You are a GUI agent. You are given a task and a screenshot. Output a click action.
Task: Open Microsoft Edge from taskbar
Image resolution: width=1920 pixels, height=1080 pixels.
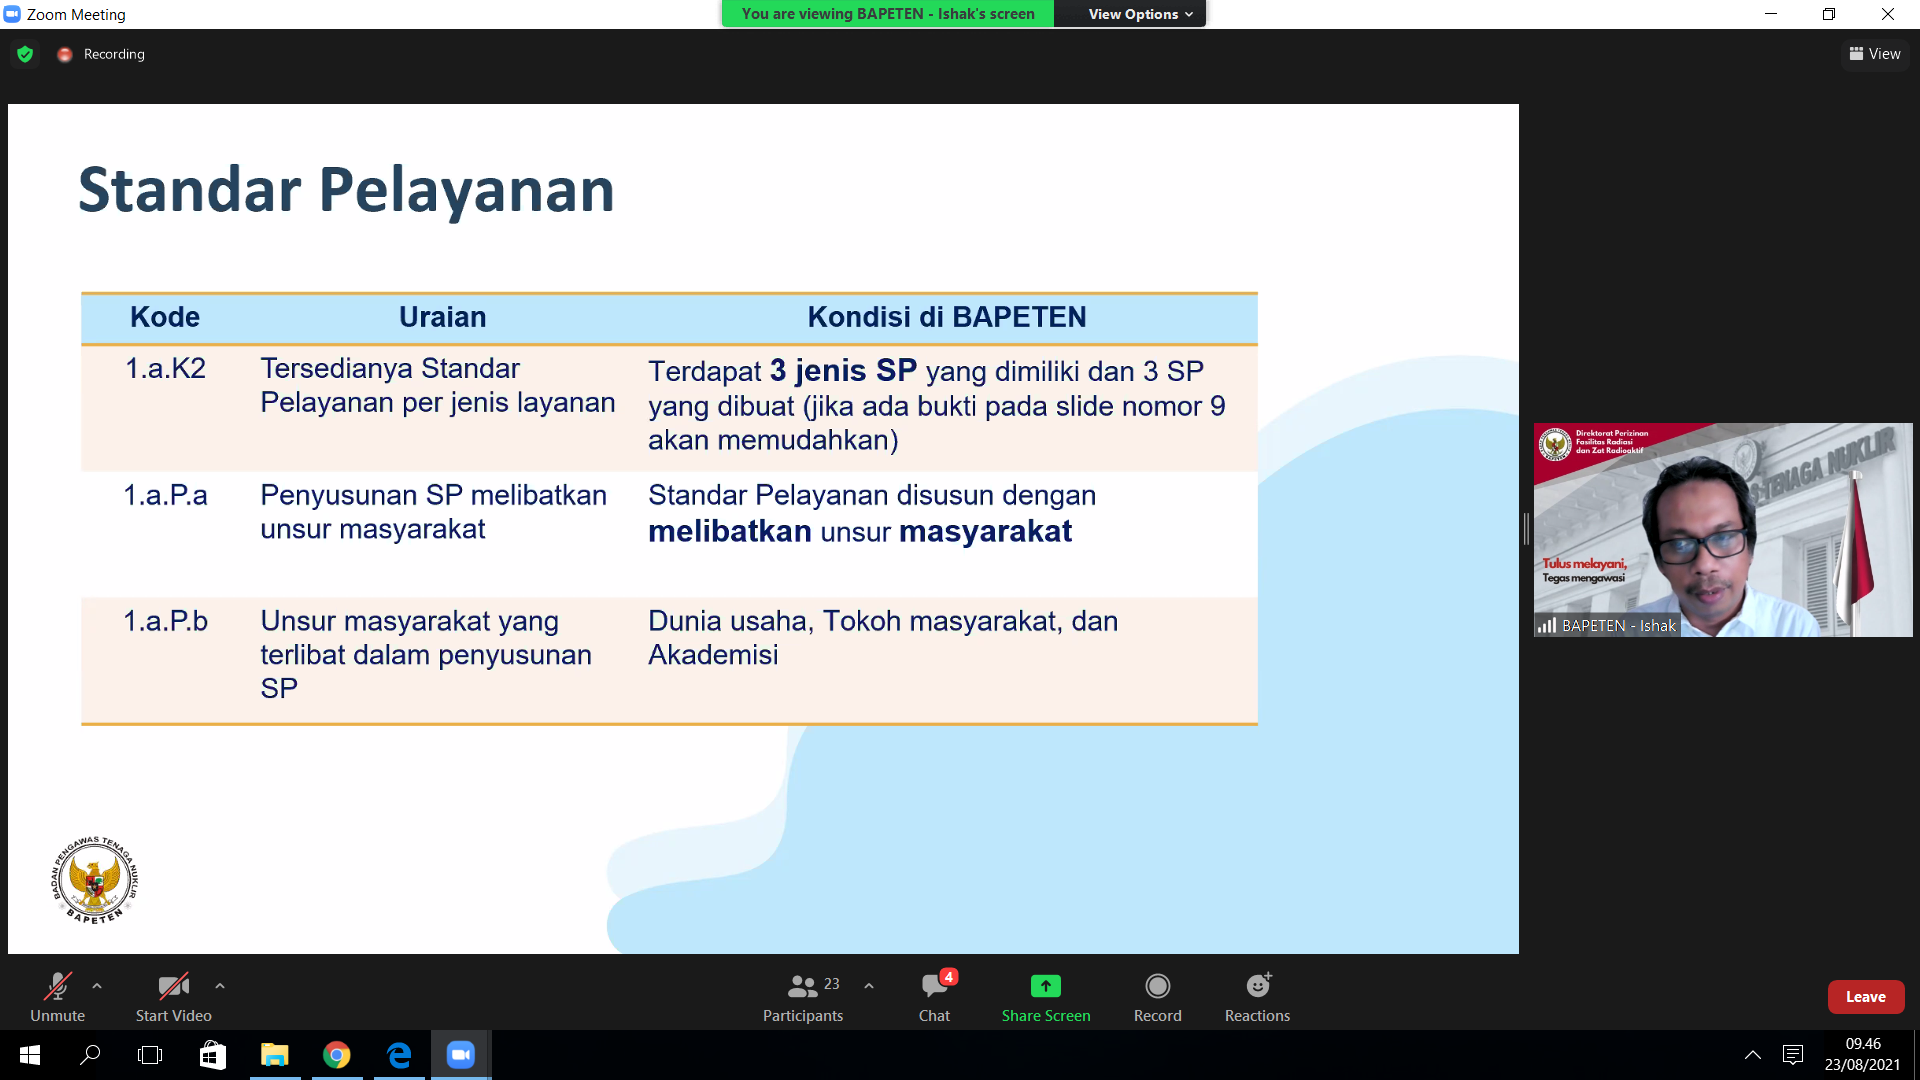point(399,1055)
